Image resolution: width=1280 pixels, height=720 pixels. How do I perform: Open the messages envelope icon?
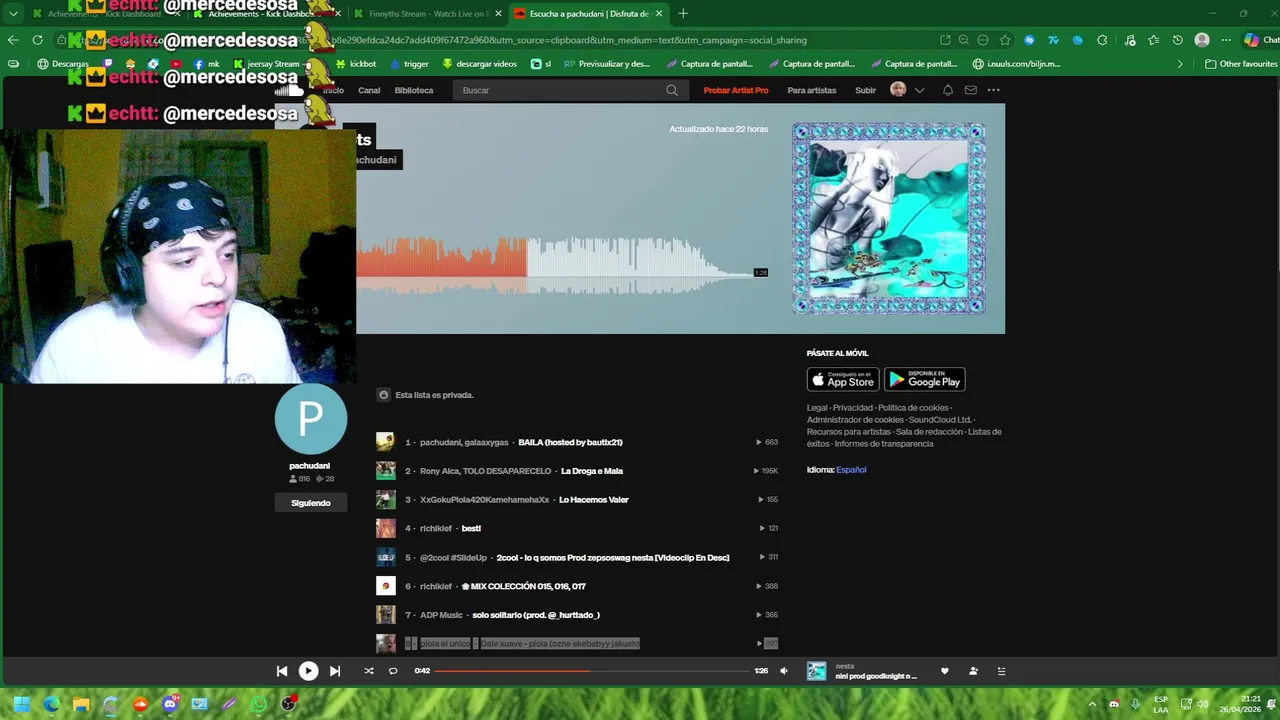[970, 90]
